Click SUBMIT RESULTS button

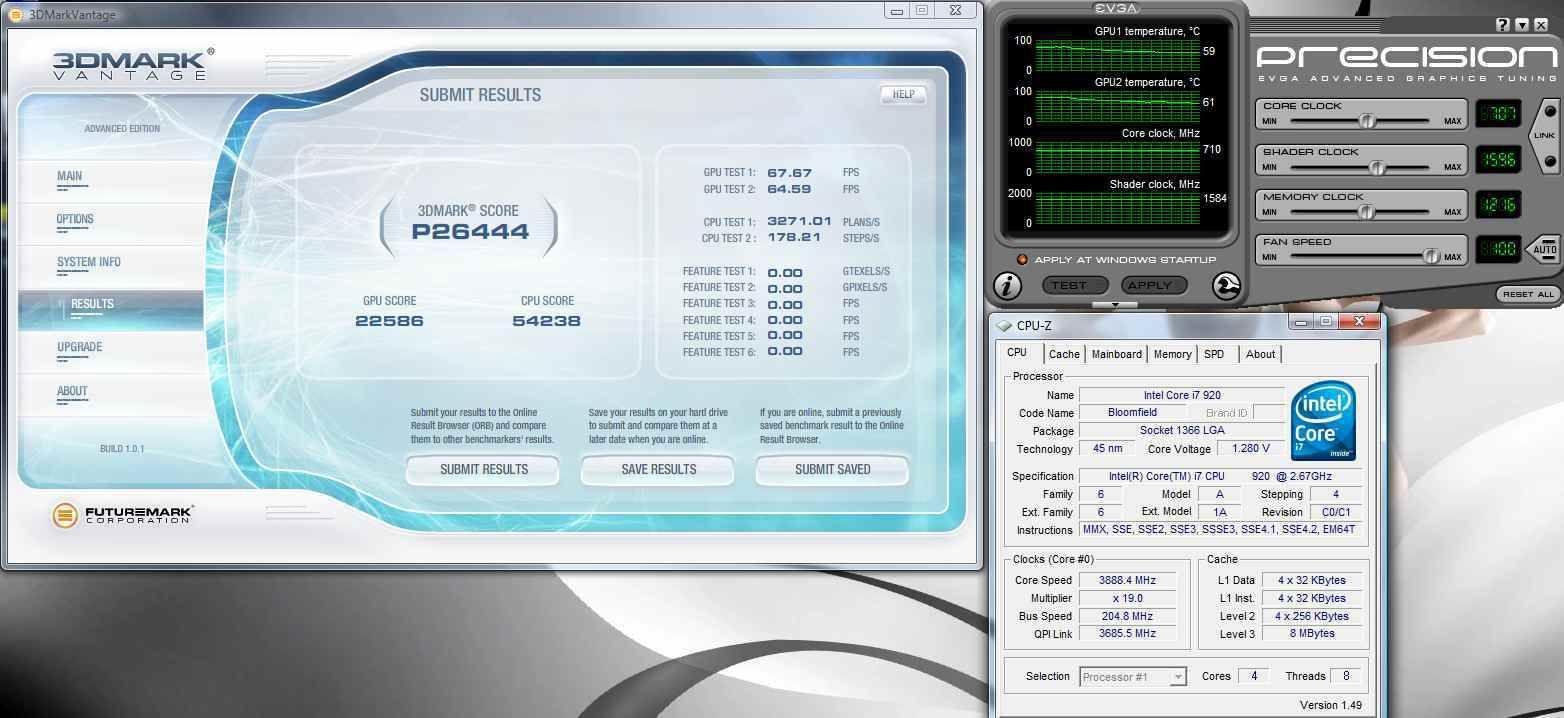(483, 469)
